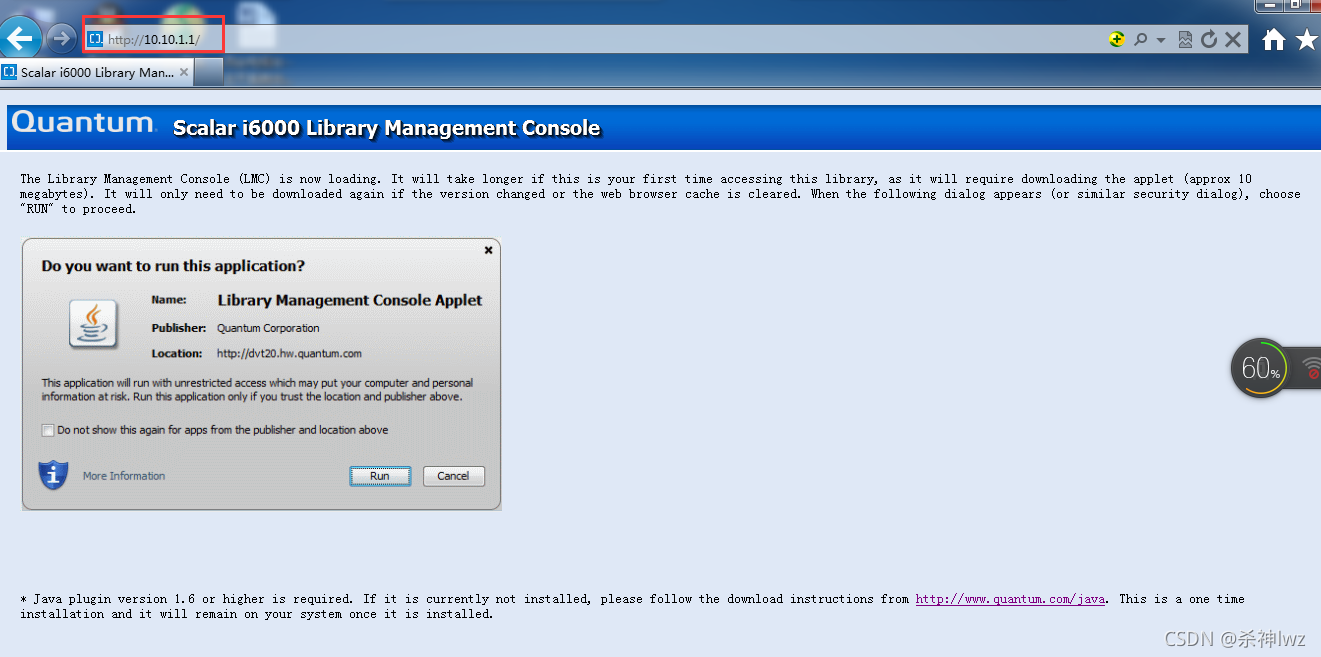Image resolution: width=1321 pixels, height=657 pixels.
Task: Click the Quantum logo in the header
Action: 84,123
